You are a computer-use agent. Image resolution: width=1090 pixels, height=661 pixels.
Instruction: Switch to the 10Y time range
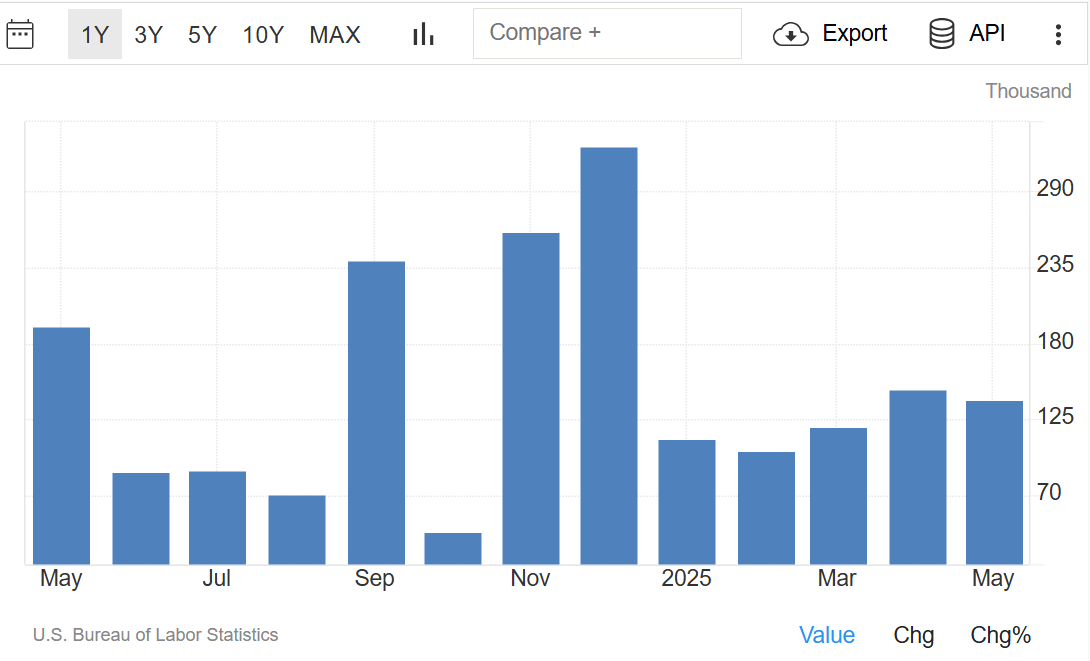tap(263, 34)
